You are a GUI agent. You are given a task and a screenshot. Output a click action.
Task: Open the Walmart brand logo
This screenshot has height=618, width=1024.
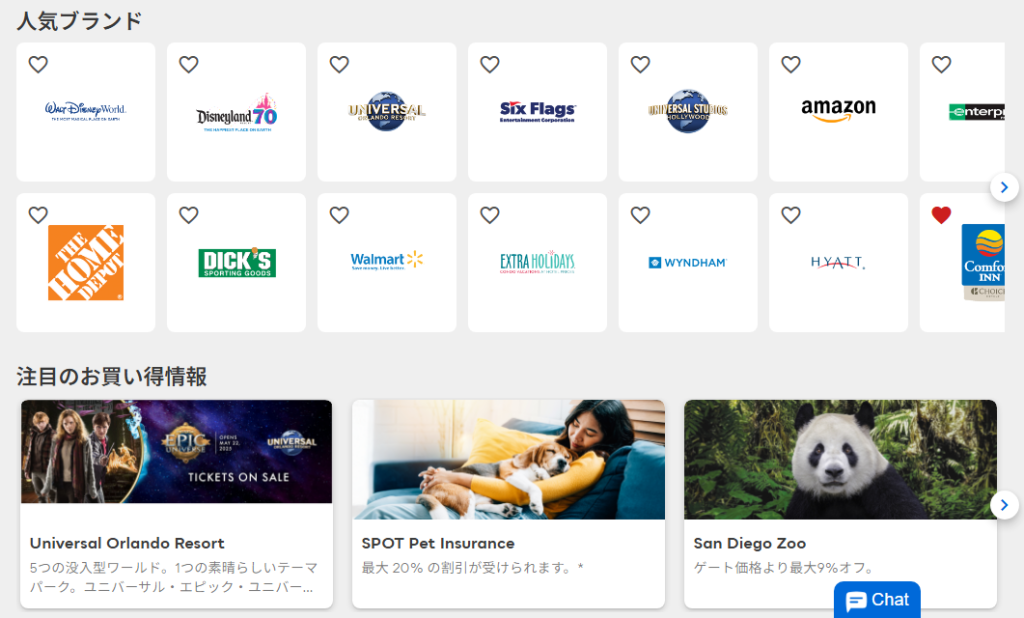pos(387,261)
